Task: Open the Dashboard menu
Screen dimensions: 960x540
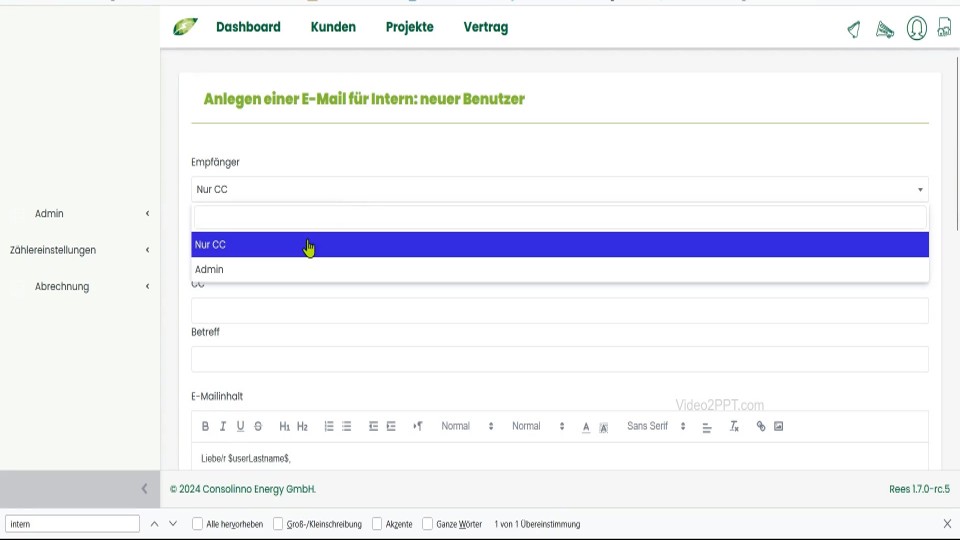Action: tap(248, 27)
